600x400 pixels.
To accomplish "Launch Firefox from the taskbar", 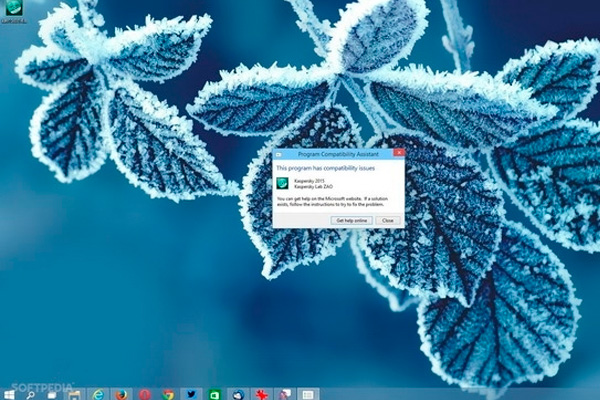I will (x=121, y=394).
